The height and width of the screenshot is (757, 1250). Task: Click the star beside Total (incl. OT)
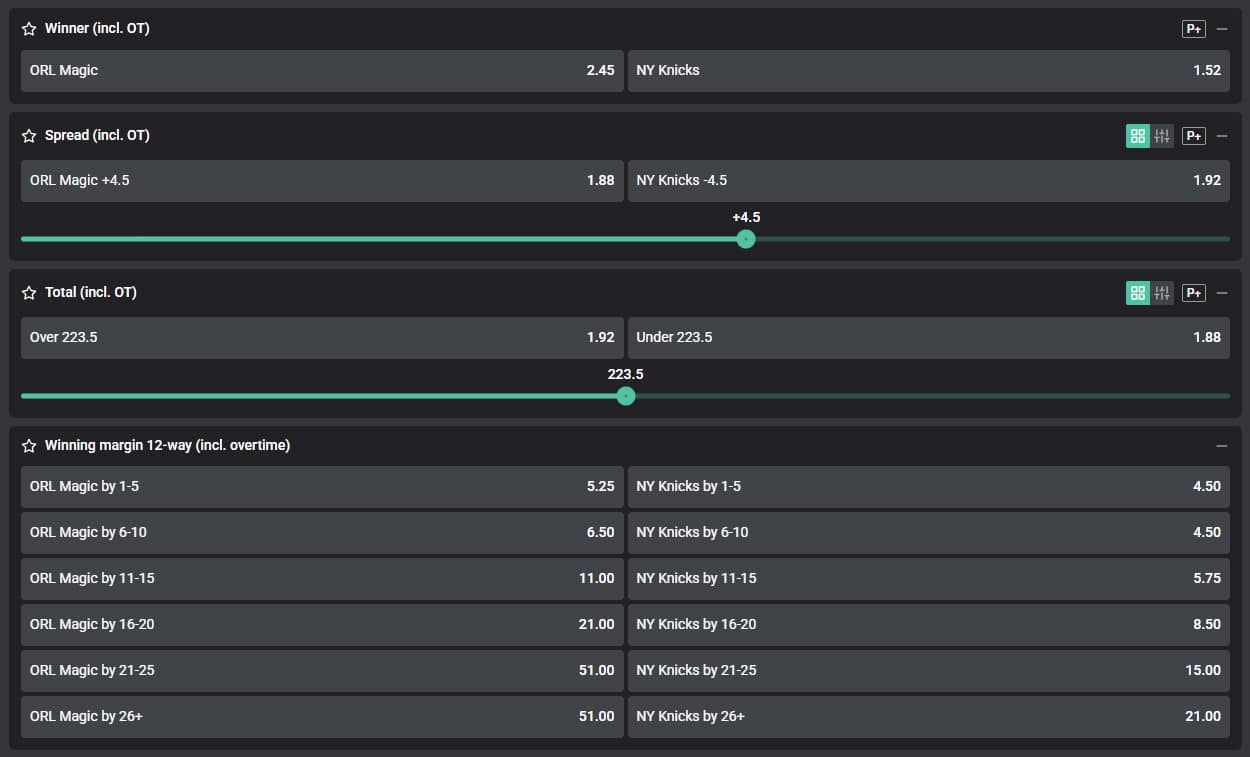(x=29, y=293)
